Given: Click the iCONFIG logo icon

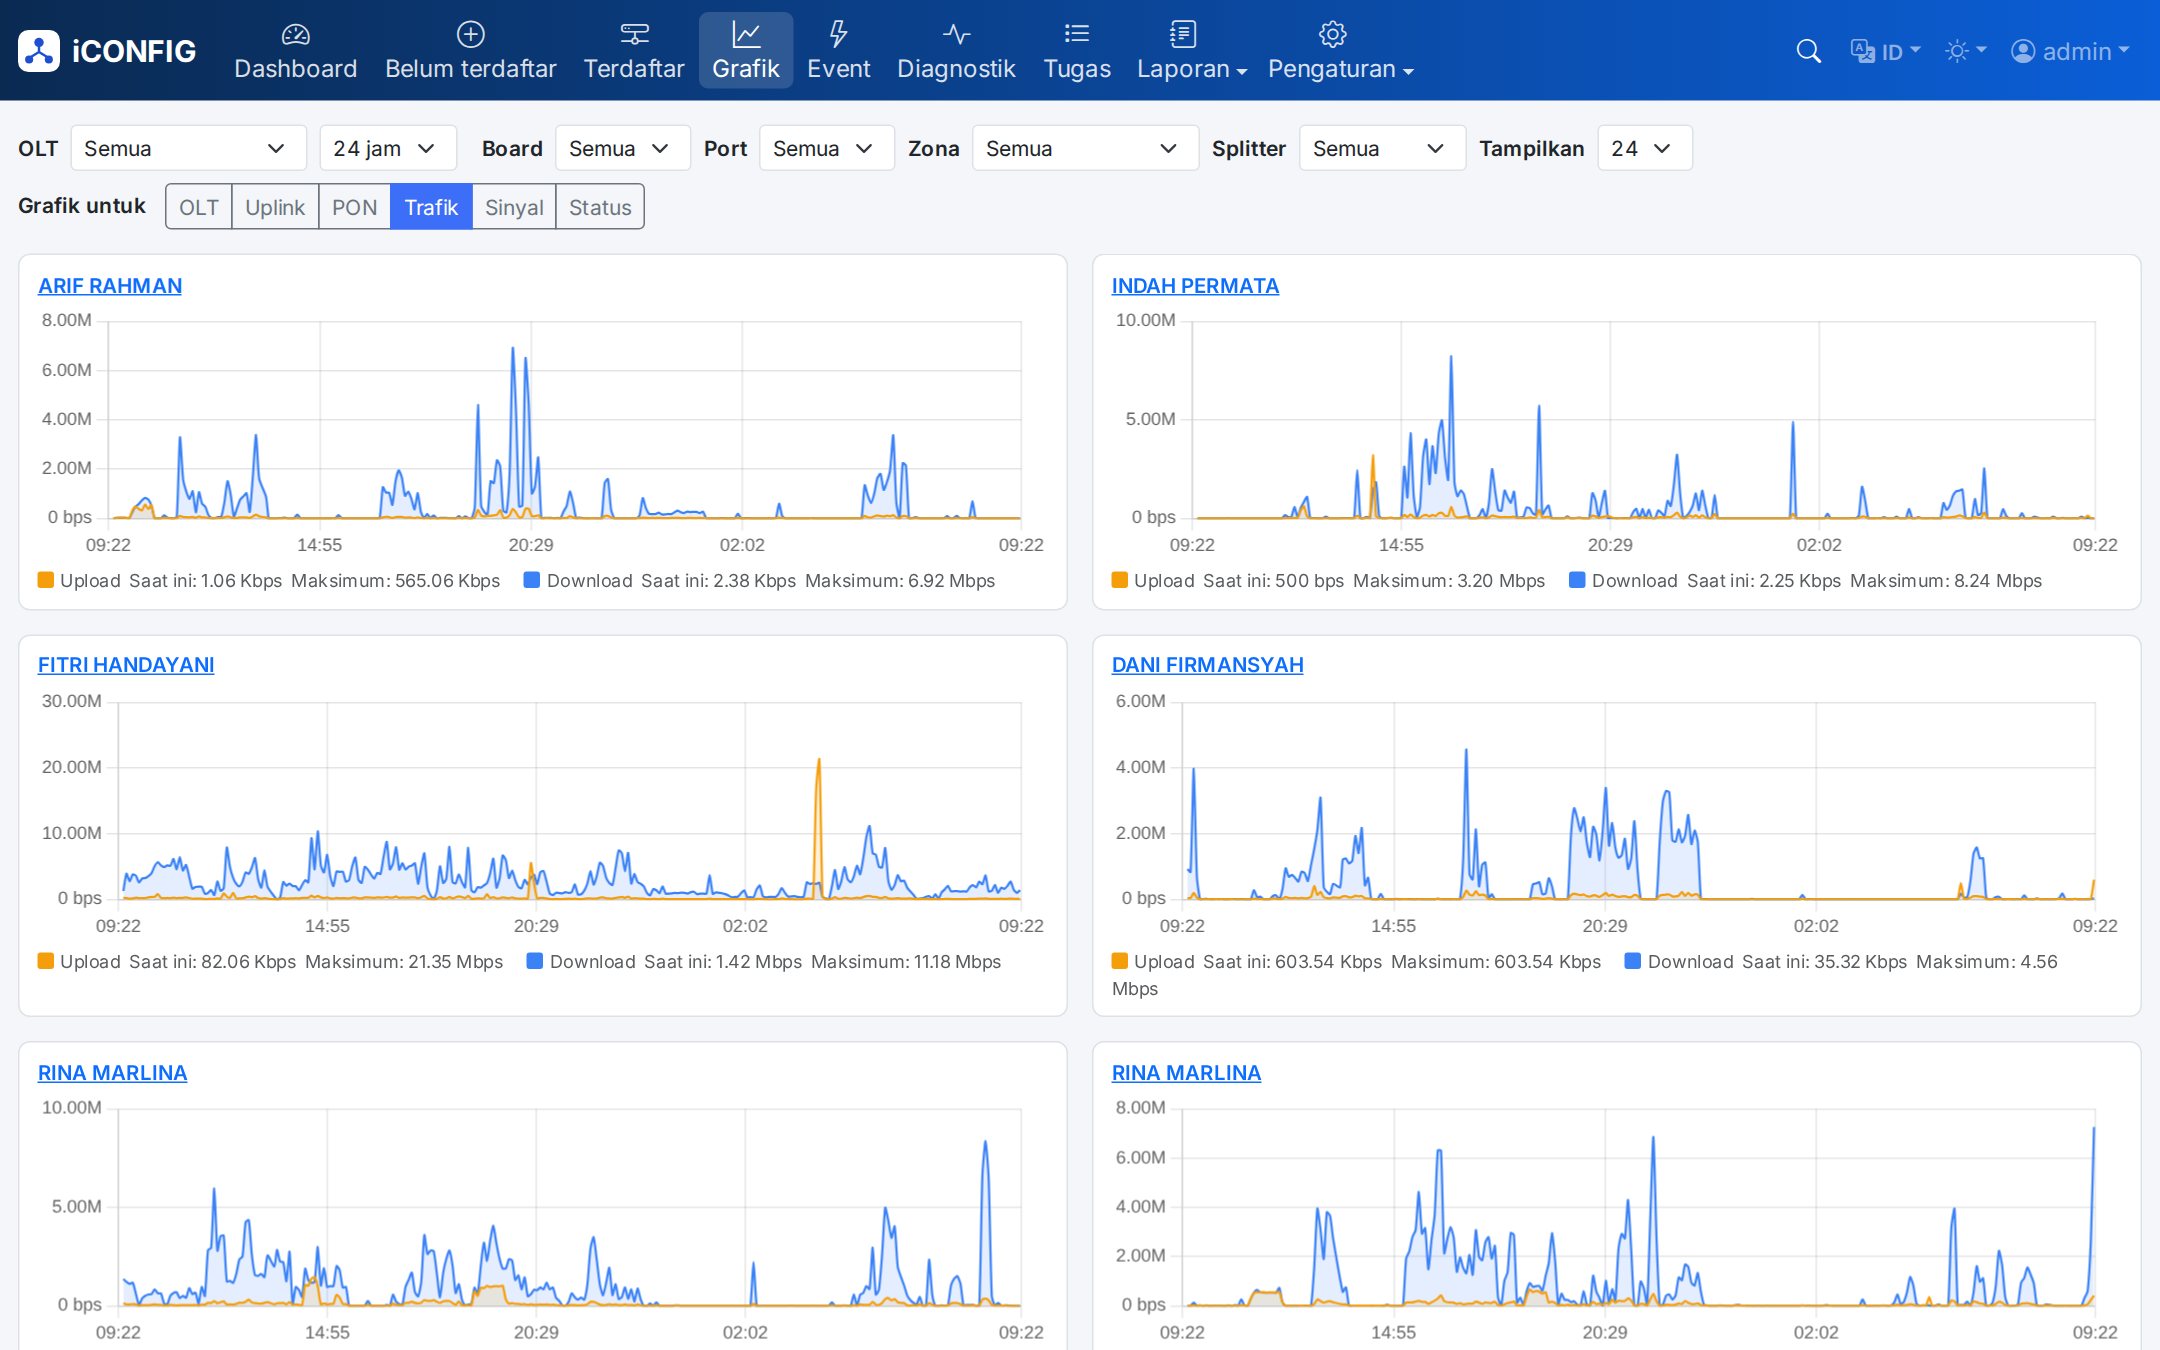Looking at the screenshot, I should click(39, 51).
